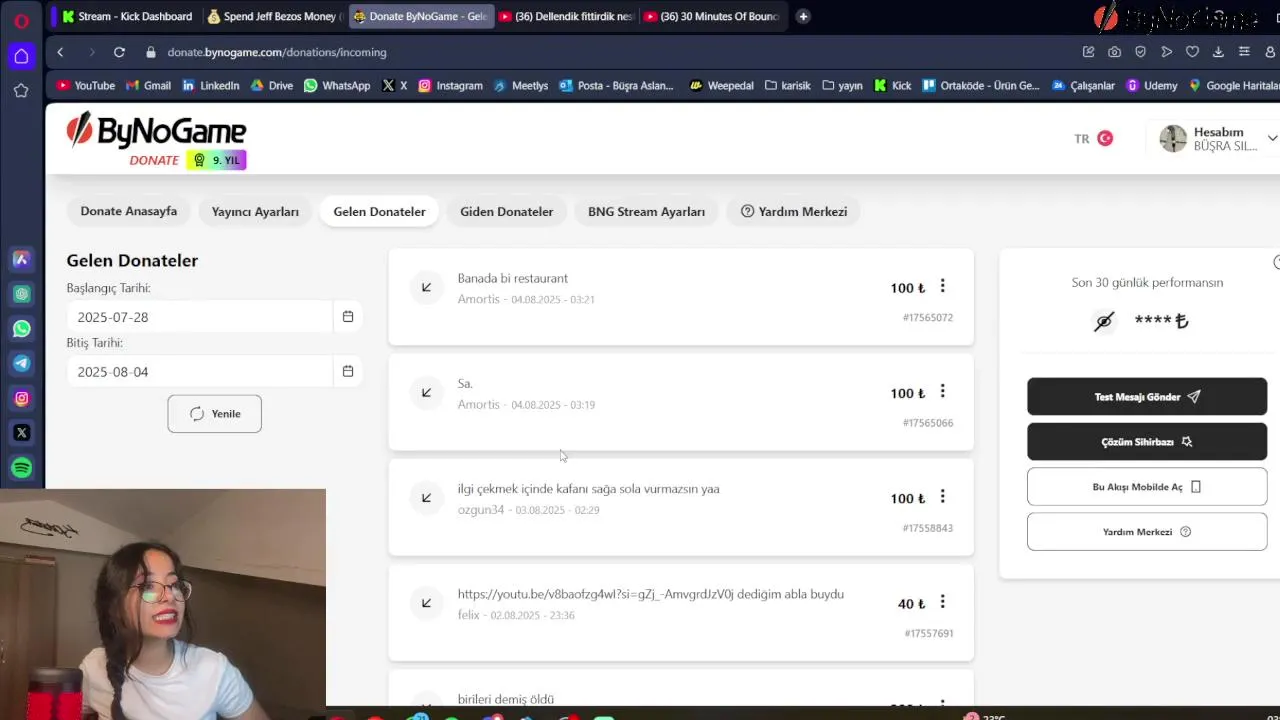Image resolution: width=1280 pixels, height=720 pixels.
Task: Switch to Stream - Kick Dashboard browser tab
Action: pyautogui.click(x=126, y=16)
